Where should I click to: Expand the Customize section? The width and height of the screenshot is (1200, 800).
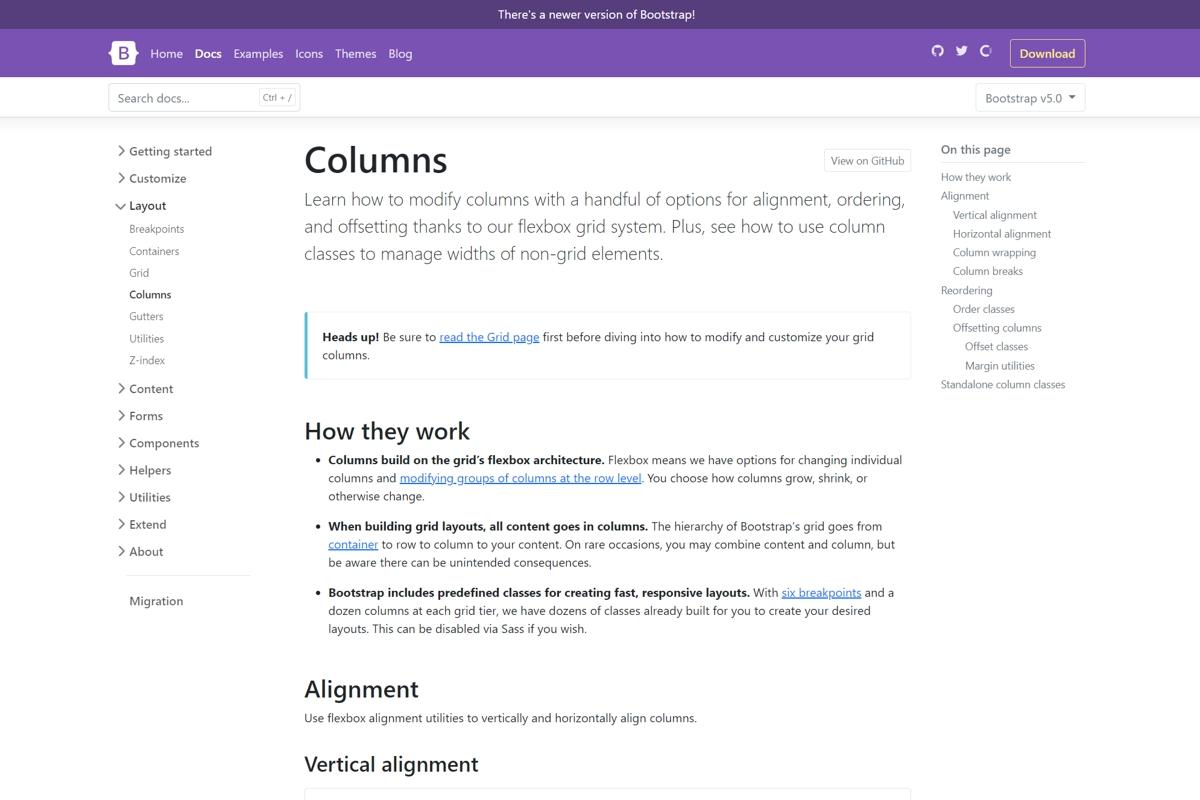click(x=152, y=178)
